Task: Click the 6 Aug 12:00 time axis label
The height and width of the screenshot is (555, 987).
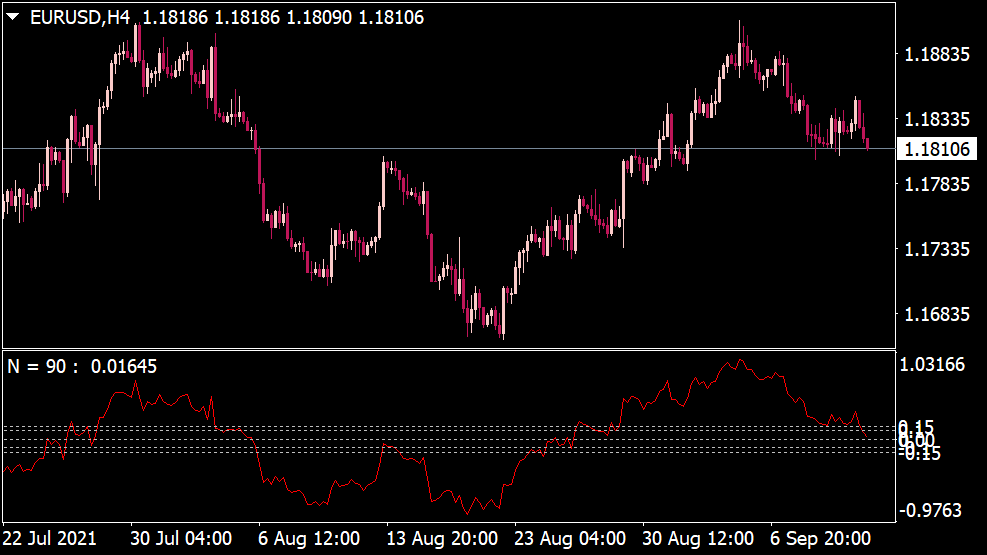Action: click(309, 539)
